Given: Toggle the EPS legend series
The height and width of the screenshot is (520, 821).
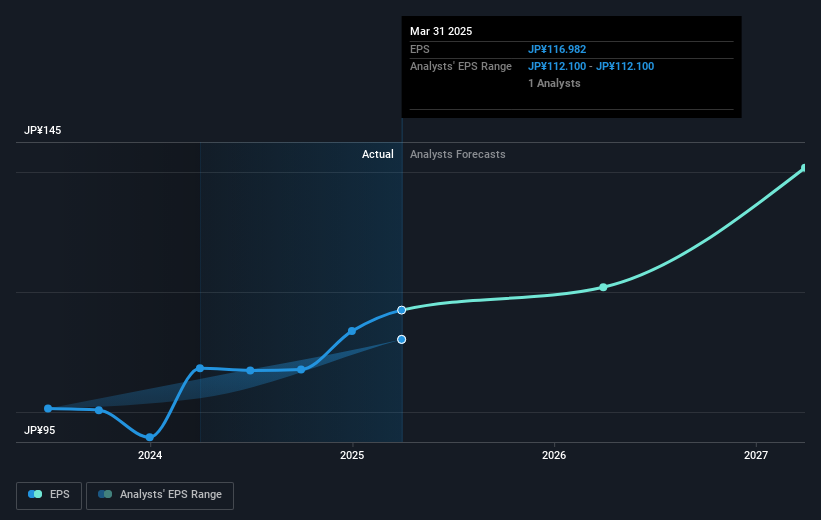Looking at the screenshot, I should tap(49, 495).
